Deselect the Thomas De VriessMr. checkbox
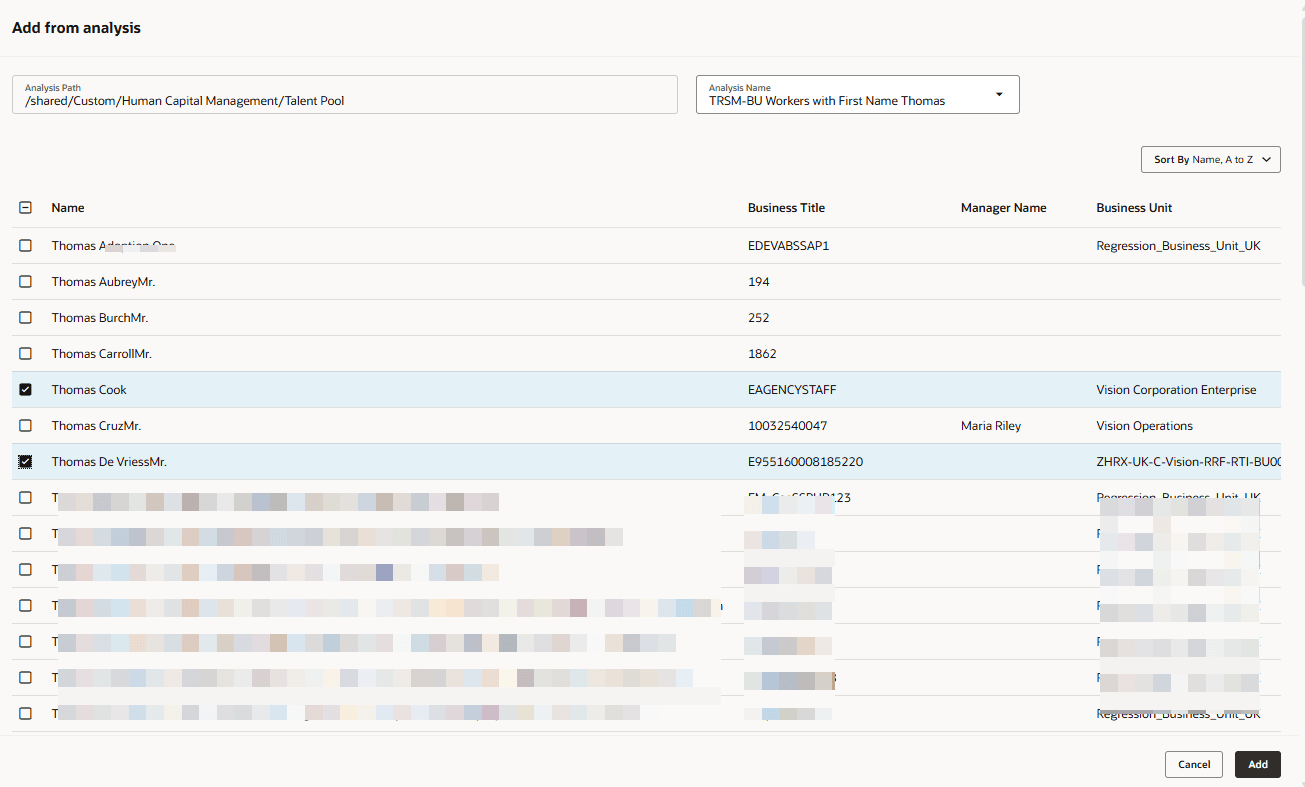The width and height of the screenshot is (1305, 787). pos(26,462)
